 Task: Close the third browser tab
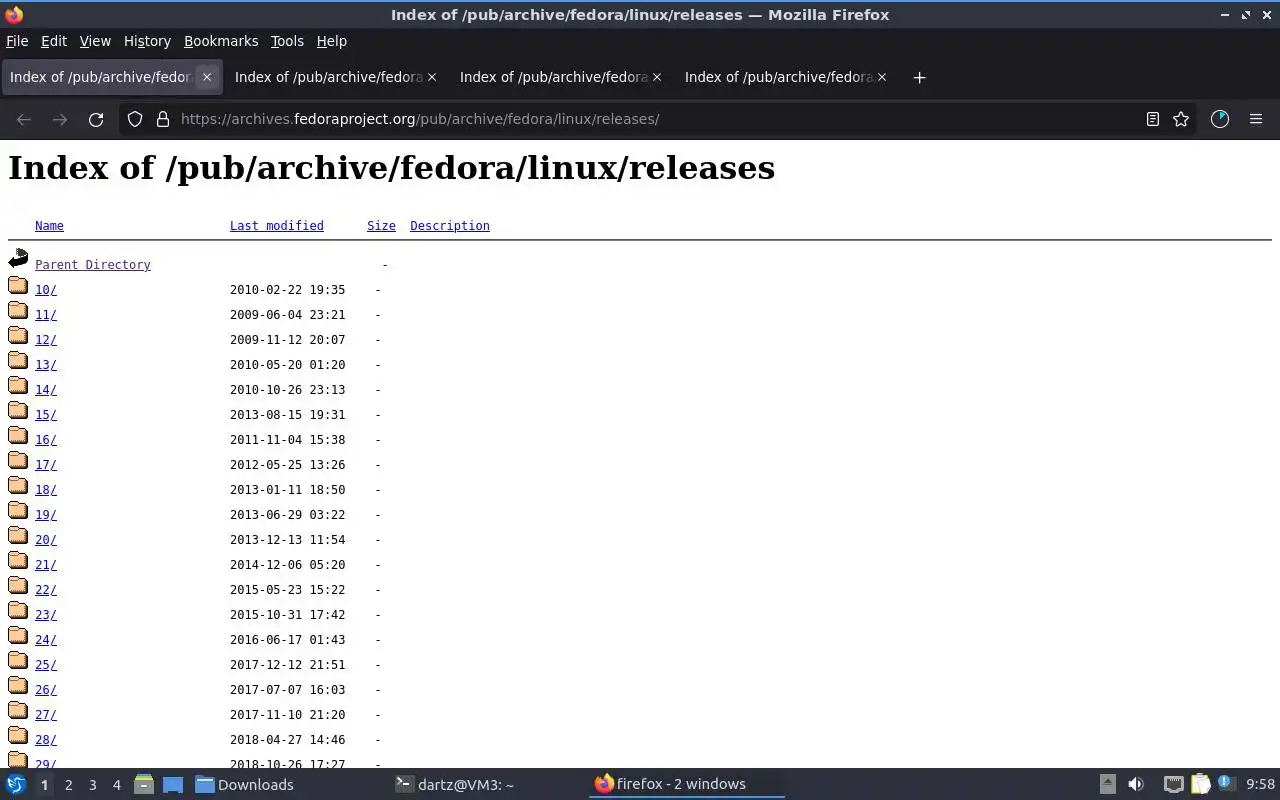[x=657, y=77]
